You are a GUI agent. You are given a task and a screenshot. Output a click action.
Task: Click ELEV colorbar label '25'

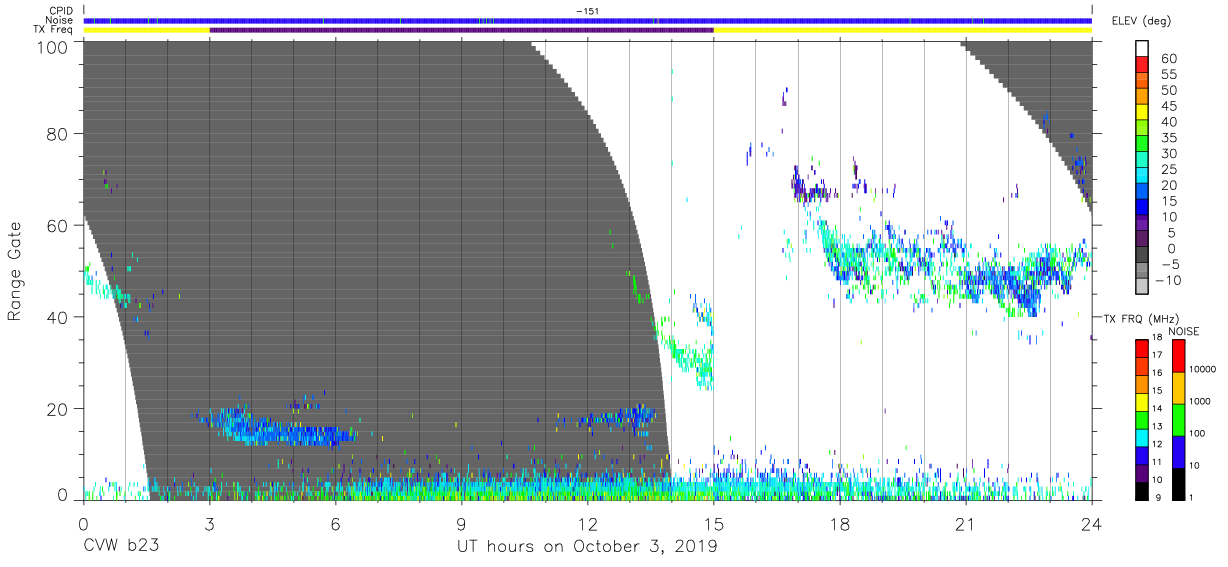(1169, 170)
